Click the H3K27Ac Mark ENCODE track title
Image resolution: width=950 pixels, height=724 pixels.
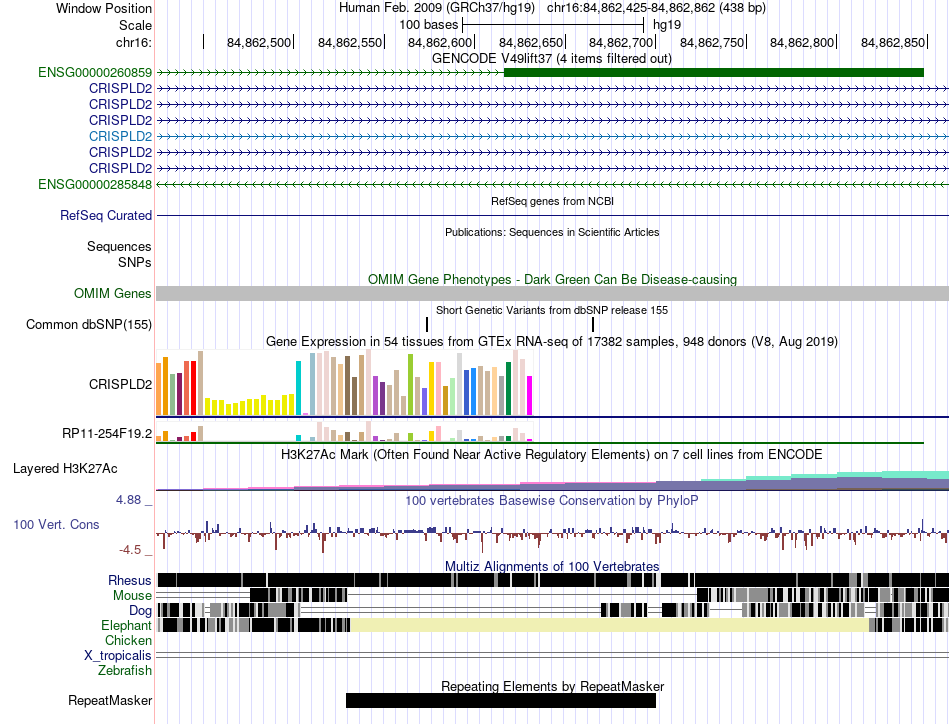point(552,454)
